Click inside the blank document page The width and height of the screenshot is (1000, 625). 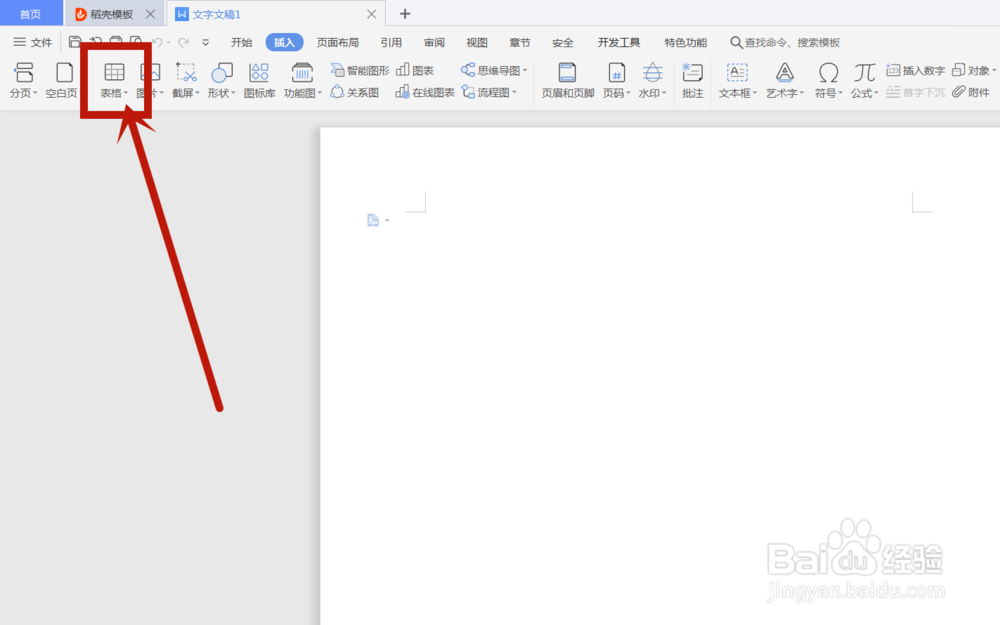660,376
